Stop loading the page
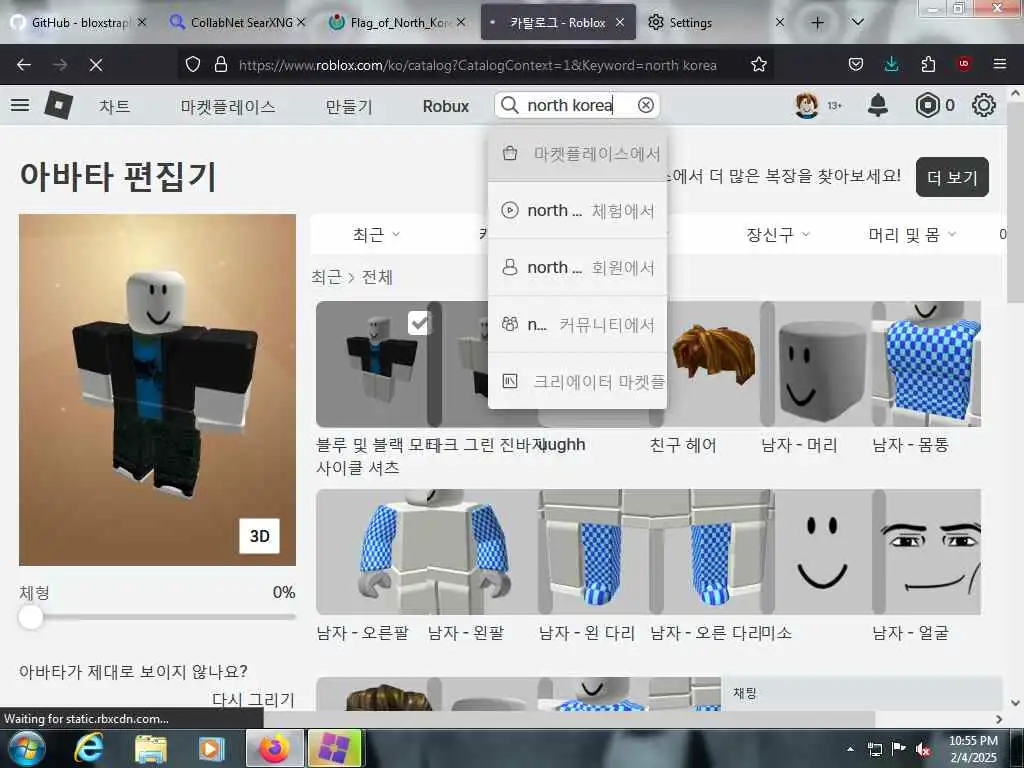1024x768 pixels. (95, 65)
